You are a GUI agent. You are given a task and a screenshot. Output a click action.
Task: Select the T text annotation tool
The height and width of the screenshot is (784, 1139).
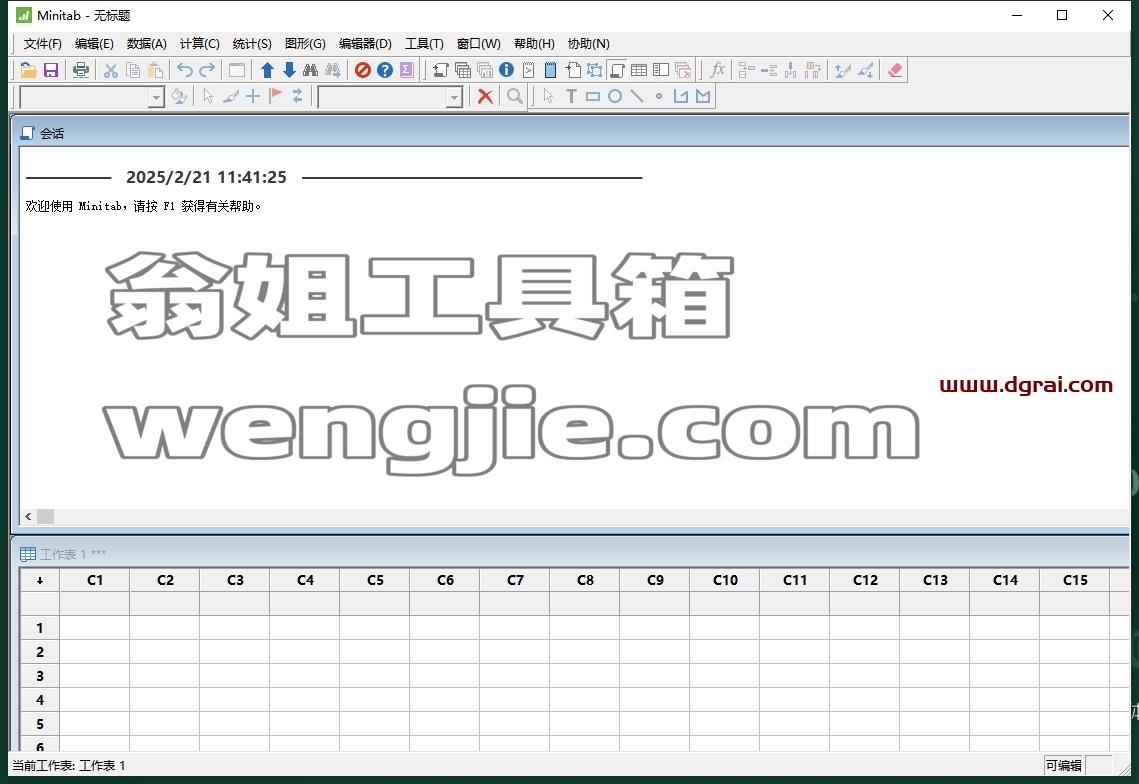[571, 96]
